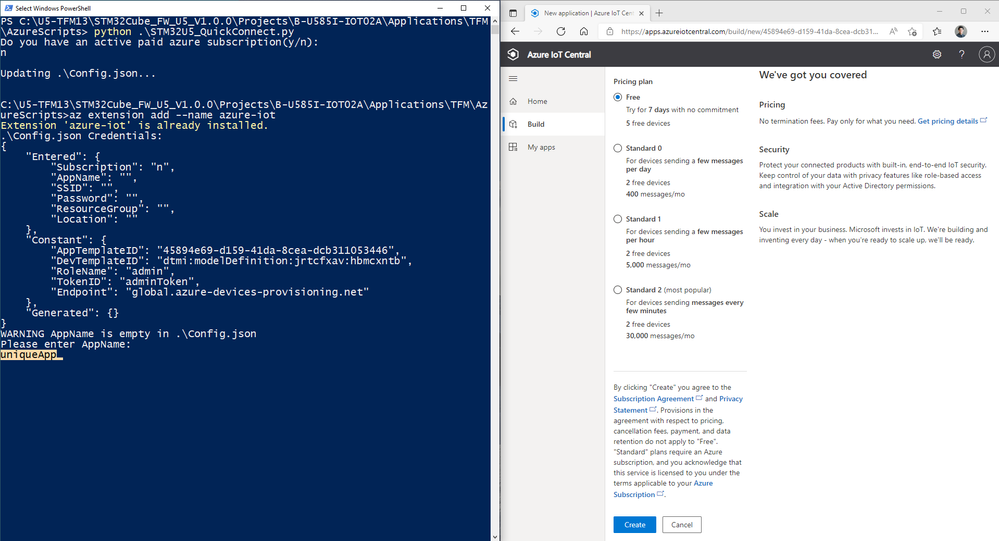Go back with the browser back arrow
The height and width of the screenshot is (541, 999).
515,31
